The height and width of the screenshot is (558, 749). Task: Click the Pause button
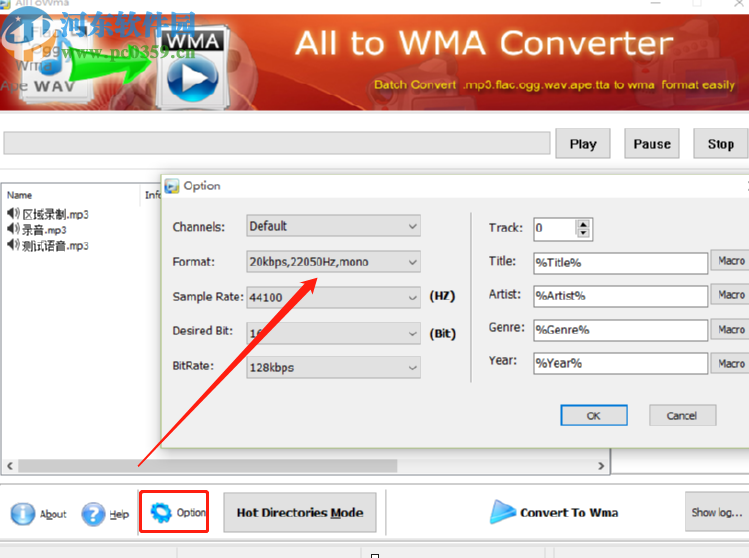(x=652, y=144)
